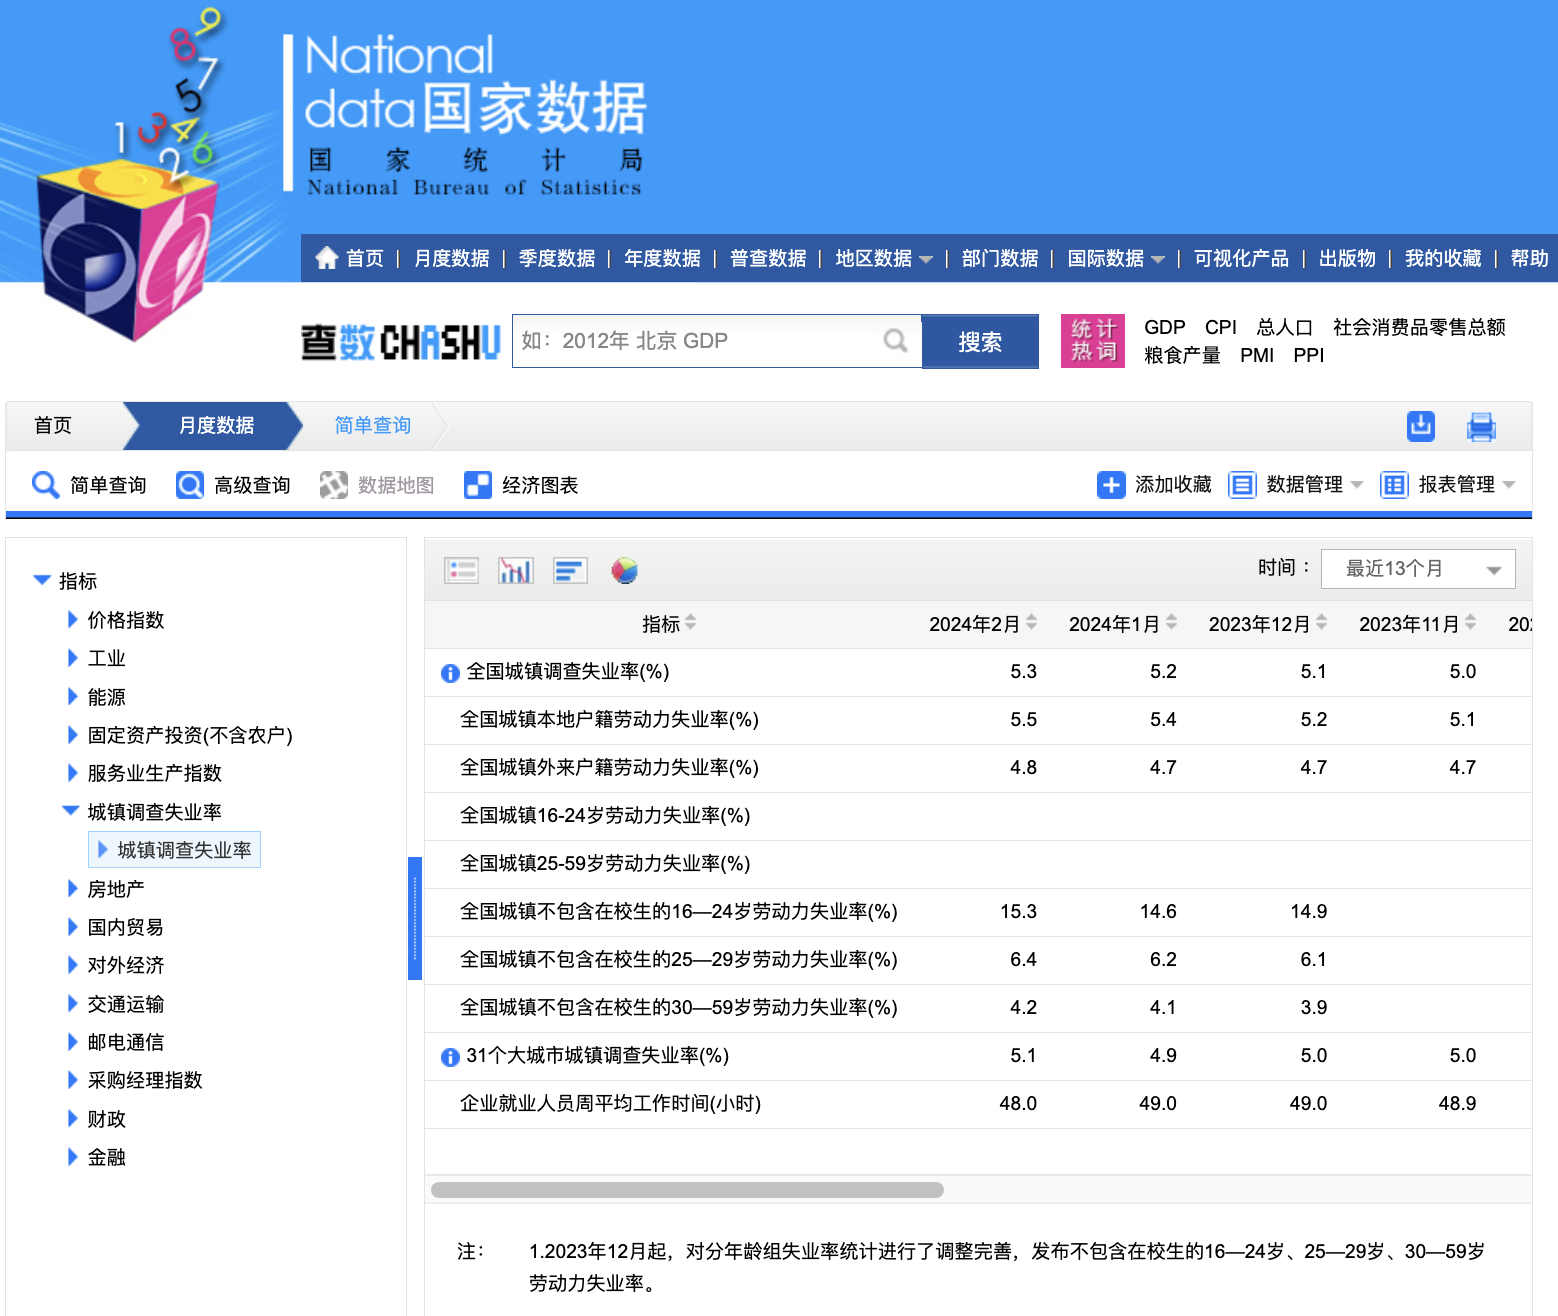Click the download icon at top right
Image resolution: width=1558 pixels, height=1316 pixels.
1420,425
